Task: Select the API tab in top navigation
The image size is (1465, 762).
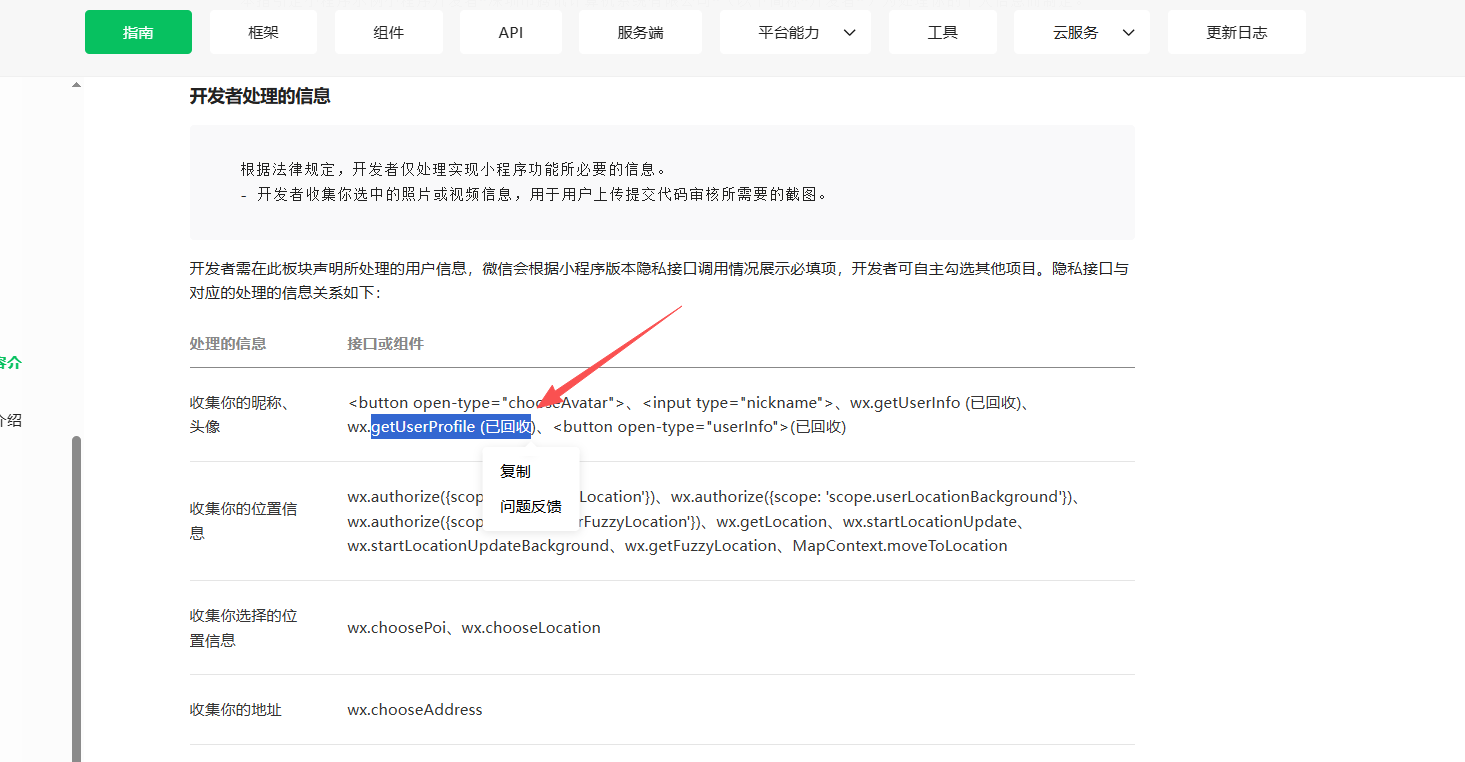Action: coord(510,32)
